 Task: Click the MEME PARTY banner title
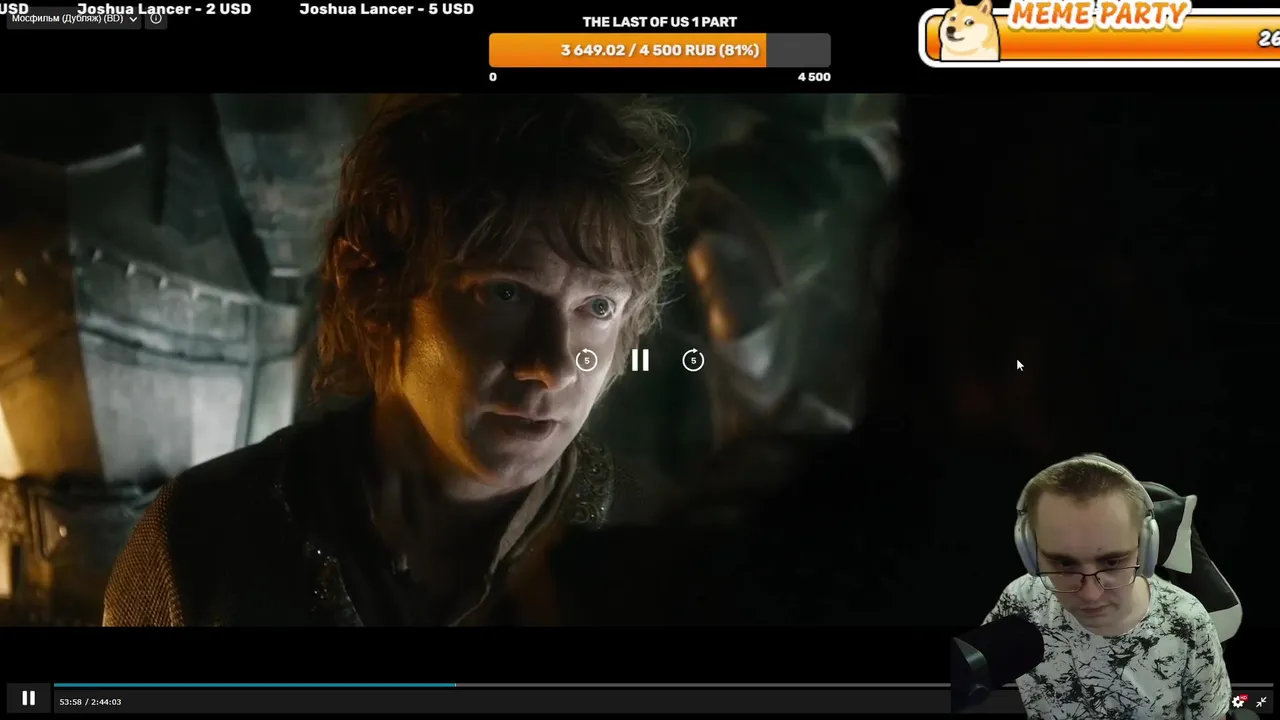point(1098,14)
